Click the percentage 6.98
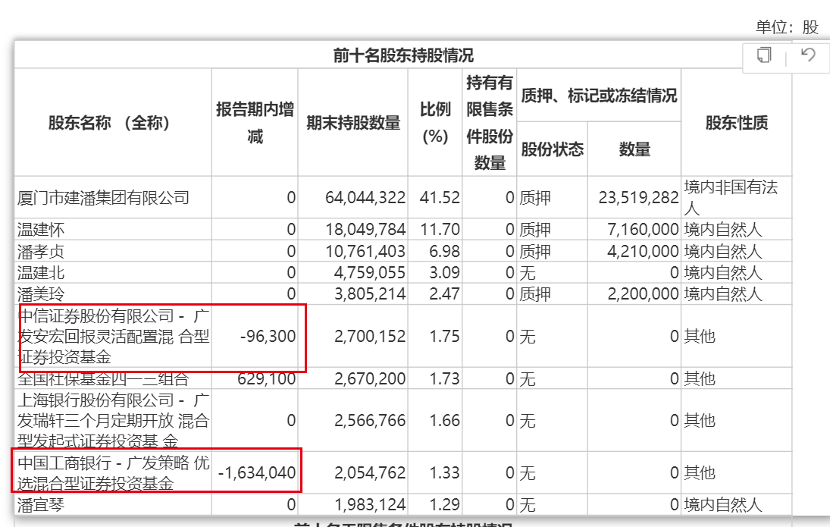 (444, 252)
